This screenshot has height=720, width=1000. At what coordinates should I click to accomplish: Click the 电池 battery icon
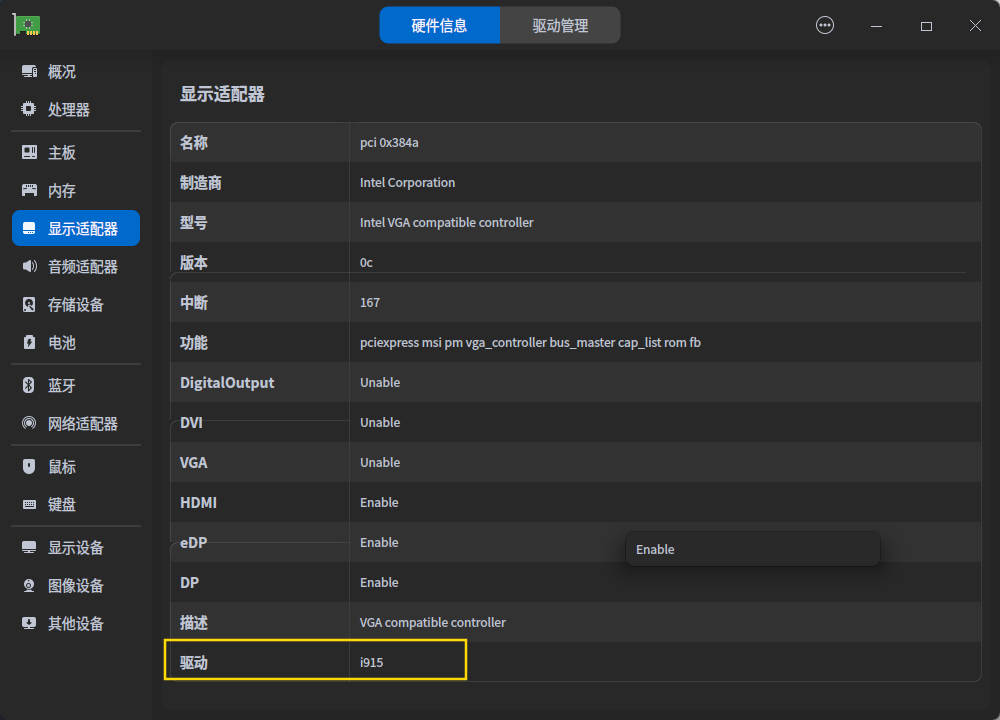point(29,342)
